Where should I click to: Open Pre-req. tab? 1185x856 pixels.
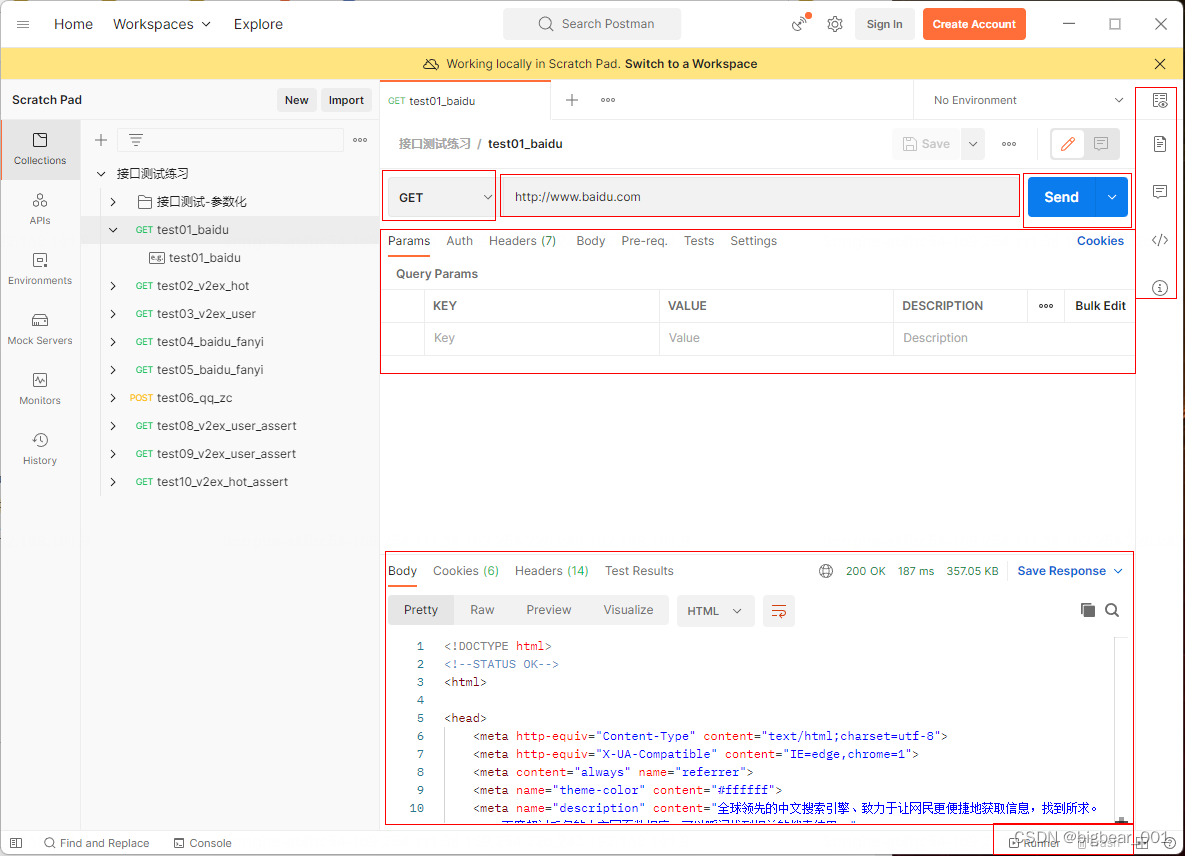(644, 241)
